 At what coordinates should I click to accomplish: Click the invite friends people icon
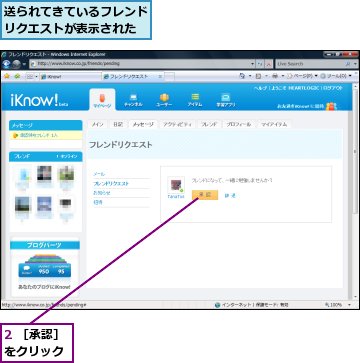tap(331, 106)
